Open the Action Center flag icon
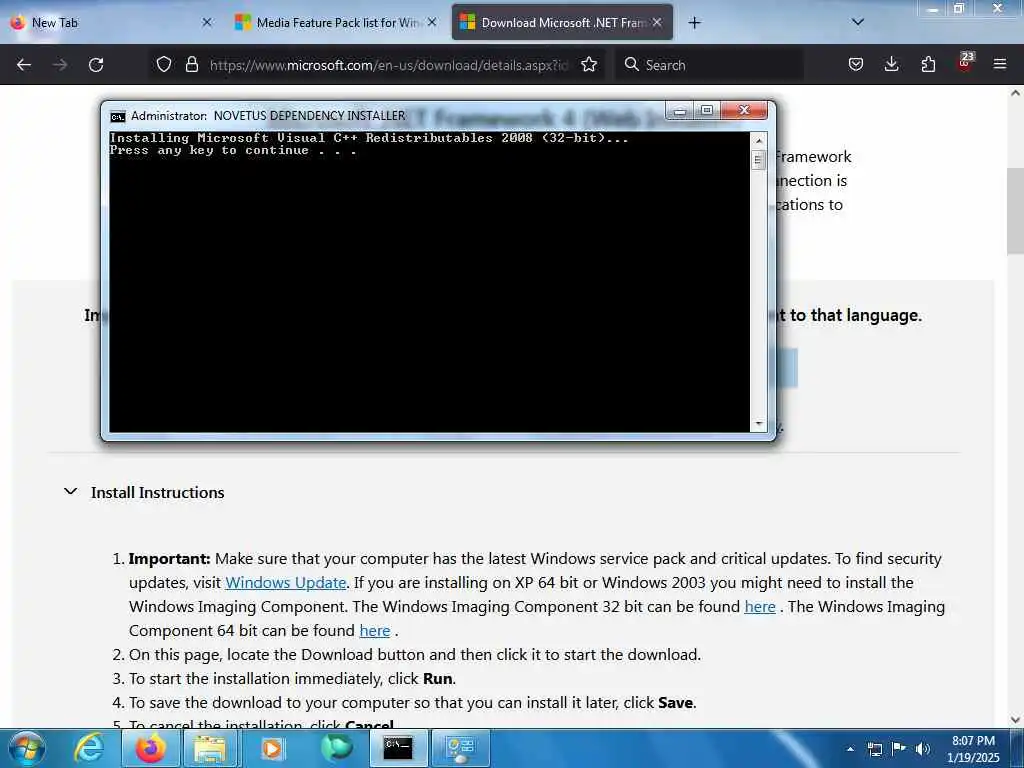Image resolution: width=1024 pixels, height=768 pixels. pos(899,749)
